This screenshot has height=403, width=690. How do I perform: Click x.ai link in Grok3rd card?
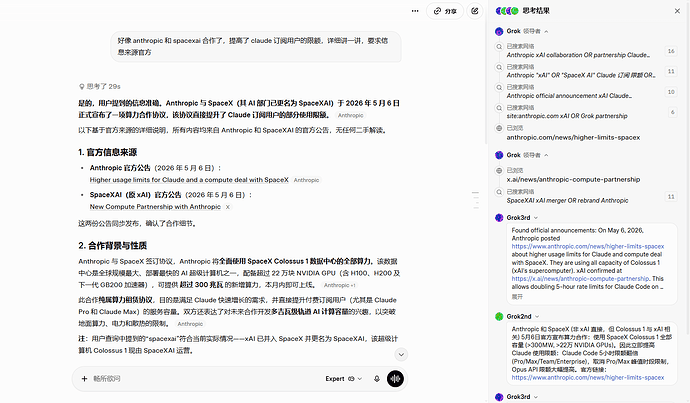coord(580,278)
